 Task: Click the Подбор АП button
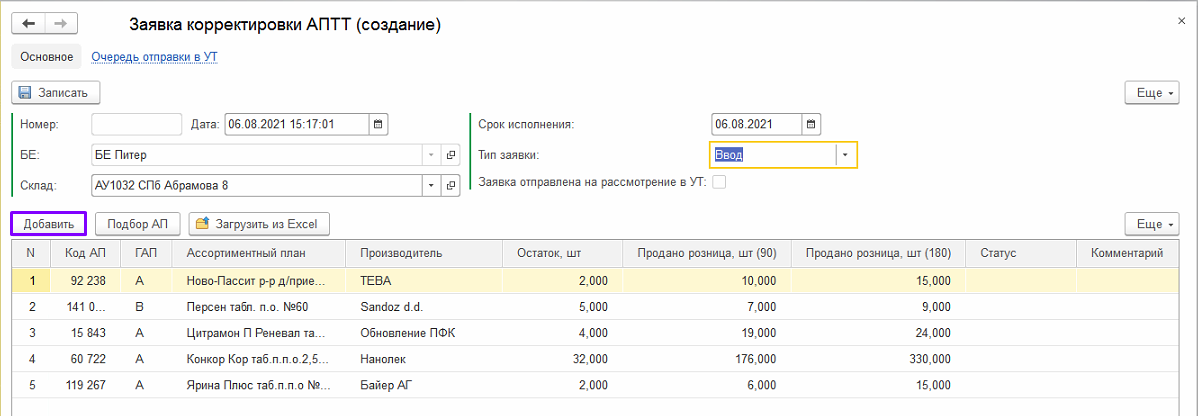[x=138, y=223]
